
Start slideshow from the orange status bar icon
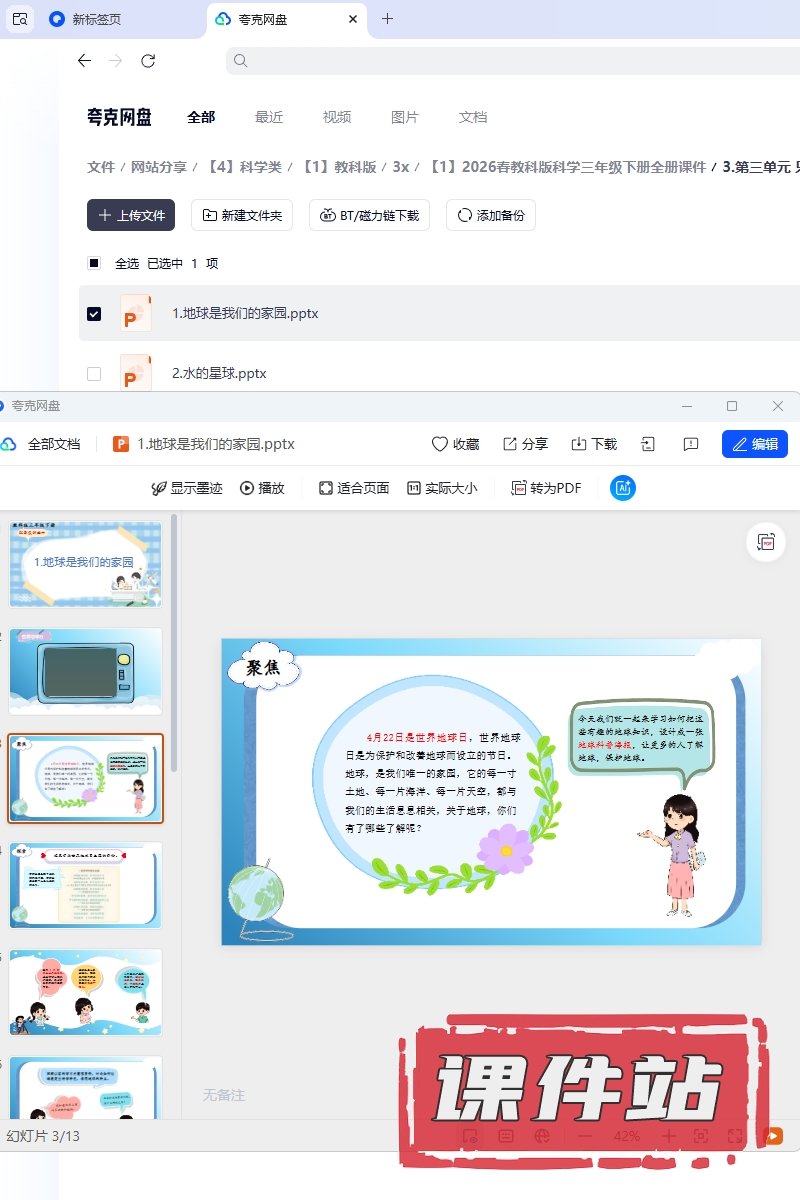[772, 1136]
